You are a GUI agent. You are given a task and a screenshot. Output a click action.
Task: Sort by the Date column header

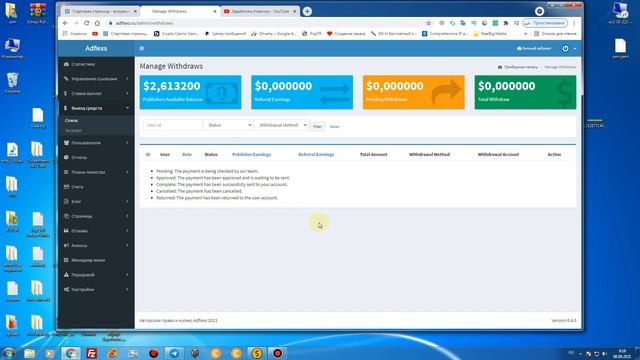coord(187,154)
